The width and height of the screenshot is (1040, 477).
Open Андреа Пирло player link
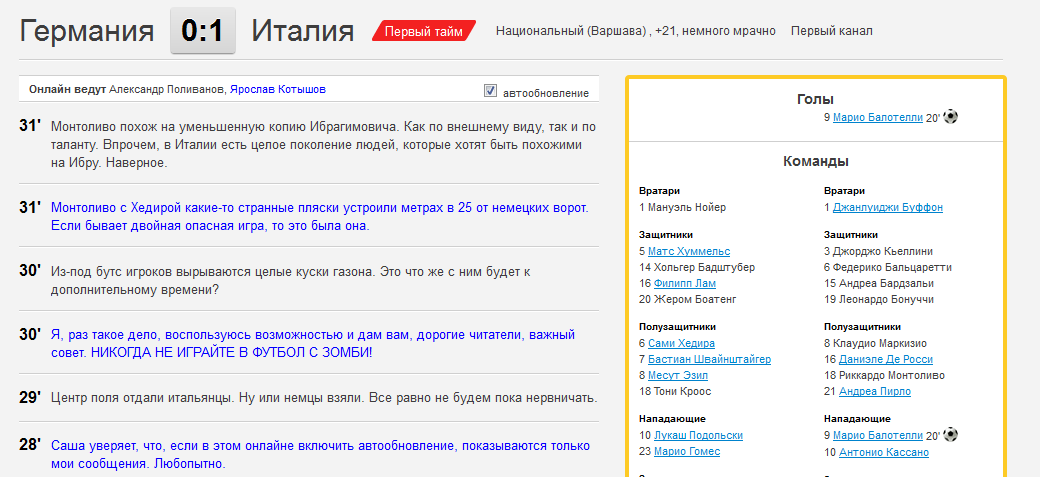pyautogui.click(x=875, y=391)
